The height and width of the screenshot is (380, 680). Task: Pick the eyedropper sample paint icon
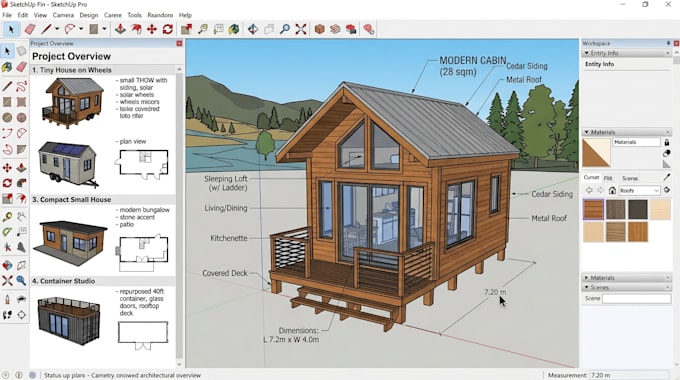[667, 177]
